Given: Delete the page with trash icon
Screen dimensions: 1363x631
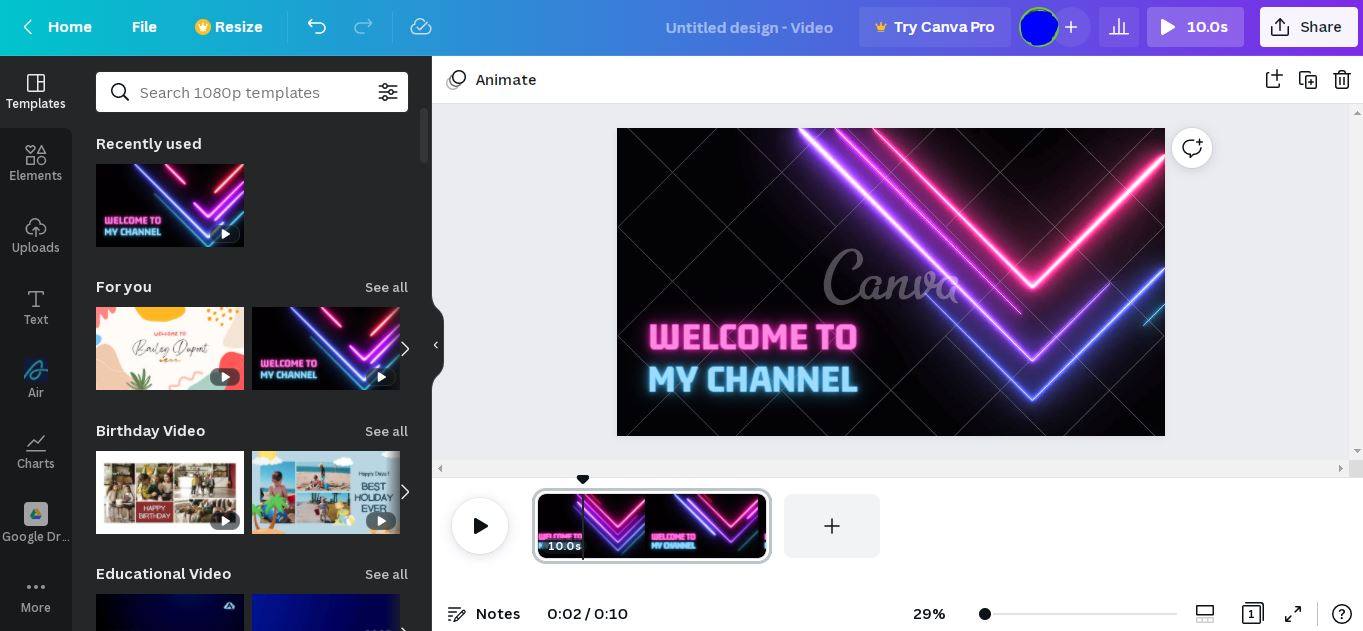Looking at the screenshot, I should (x=1341, y=80).
